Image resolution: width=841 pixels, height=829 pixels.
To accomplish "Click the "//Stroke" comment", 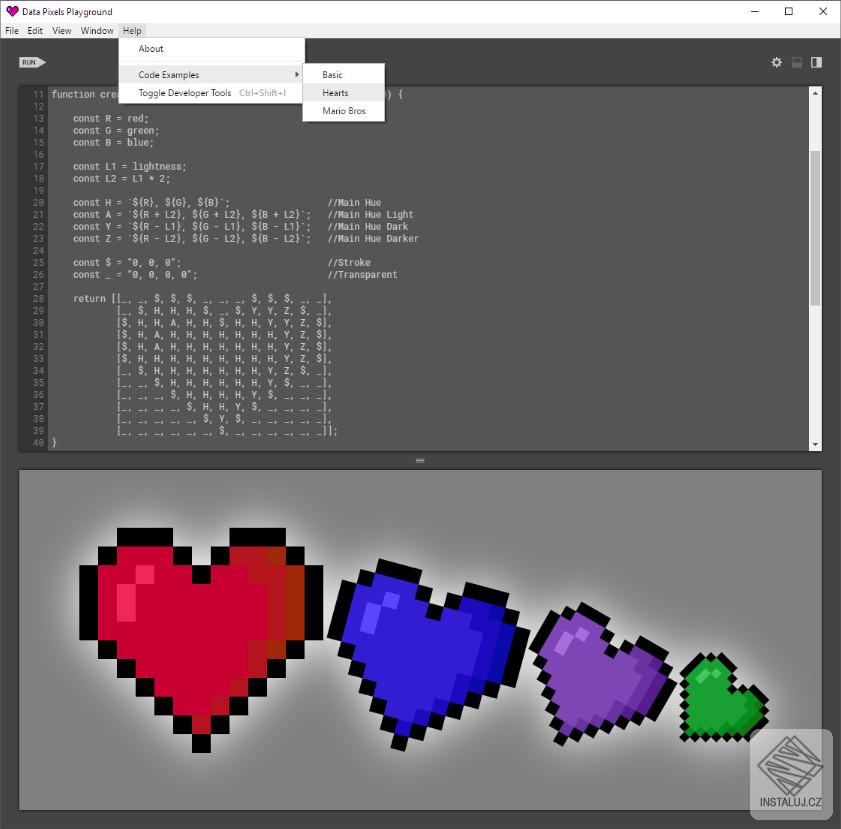I will 349,263.
